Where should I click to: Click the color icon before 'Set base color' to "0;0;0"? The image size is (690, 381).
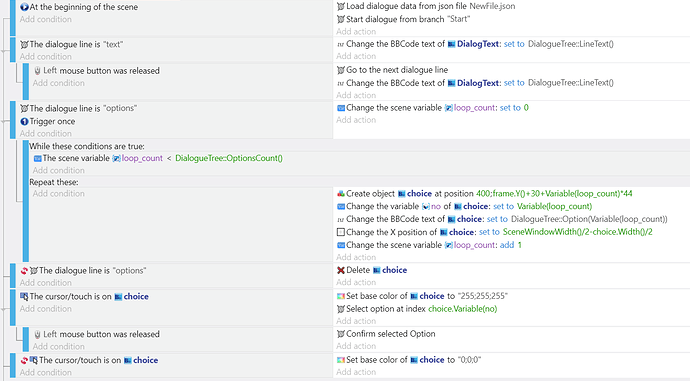[341, 360]
